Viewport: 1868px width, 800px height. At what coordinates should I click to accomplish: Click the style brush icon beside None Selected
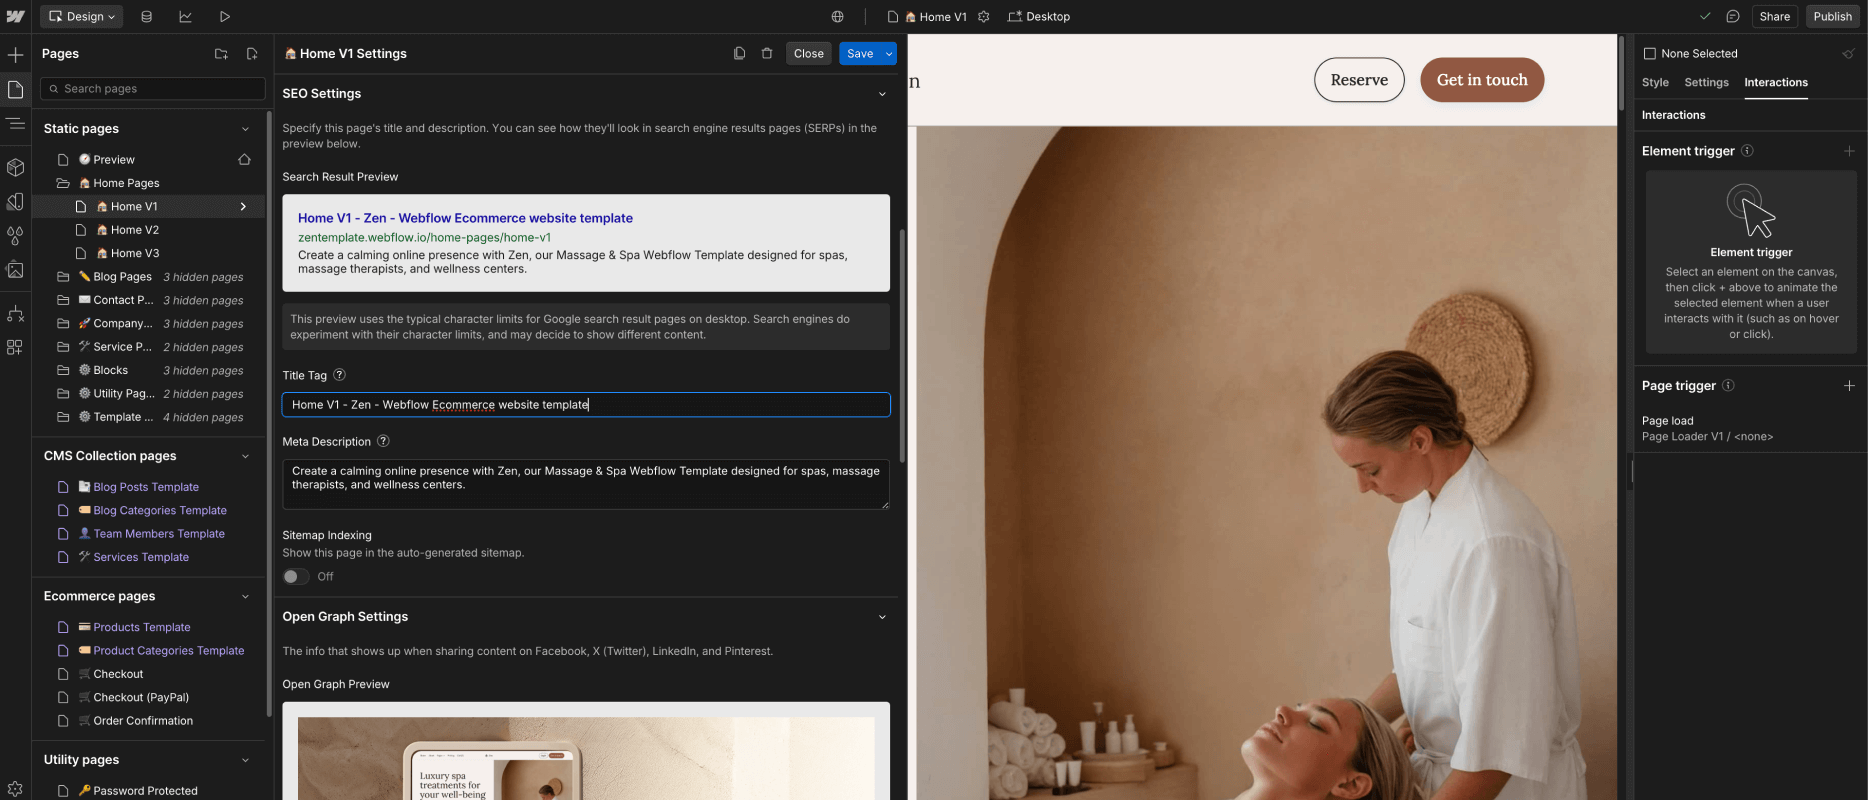(x=1848, y=54)
